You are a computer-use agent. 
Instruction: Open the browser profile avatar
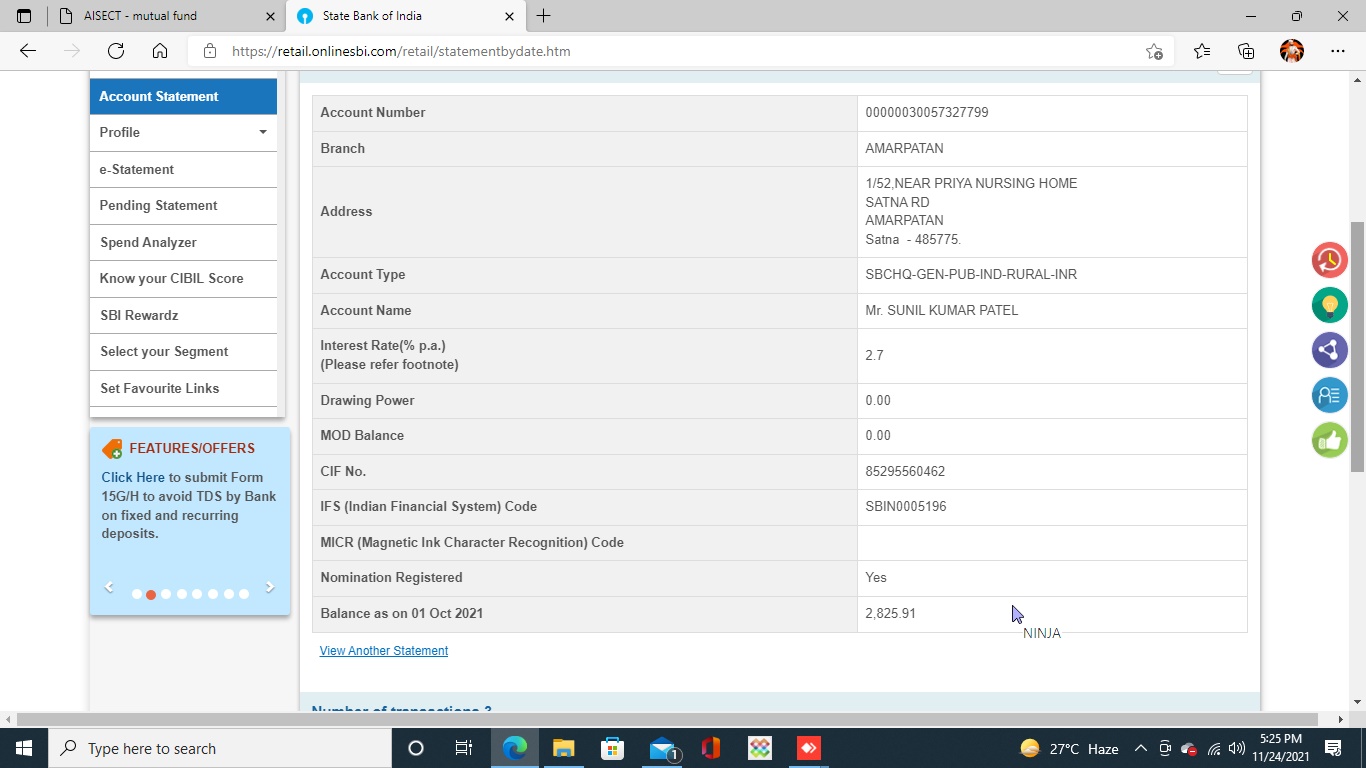1292,51
